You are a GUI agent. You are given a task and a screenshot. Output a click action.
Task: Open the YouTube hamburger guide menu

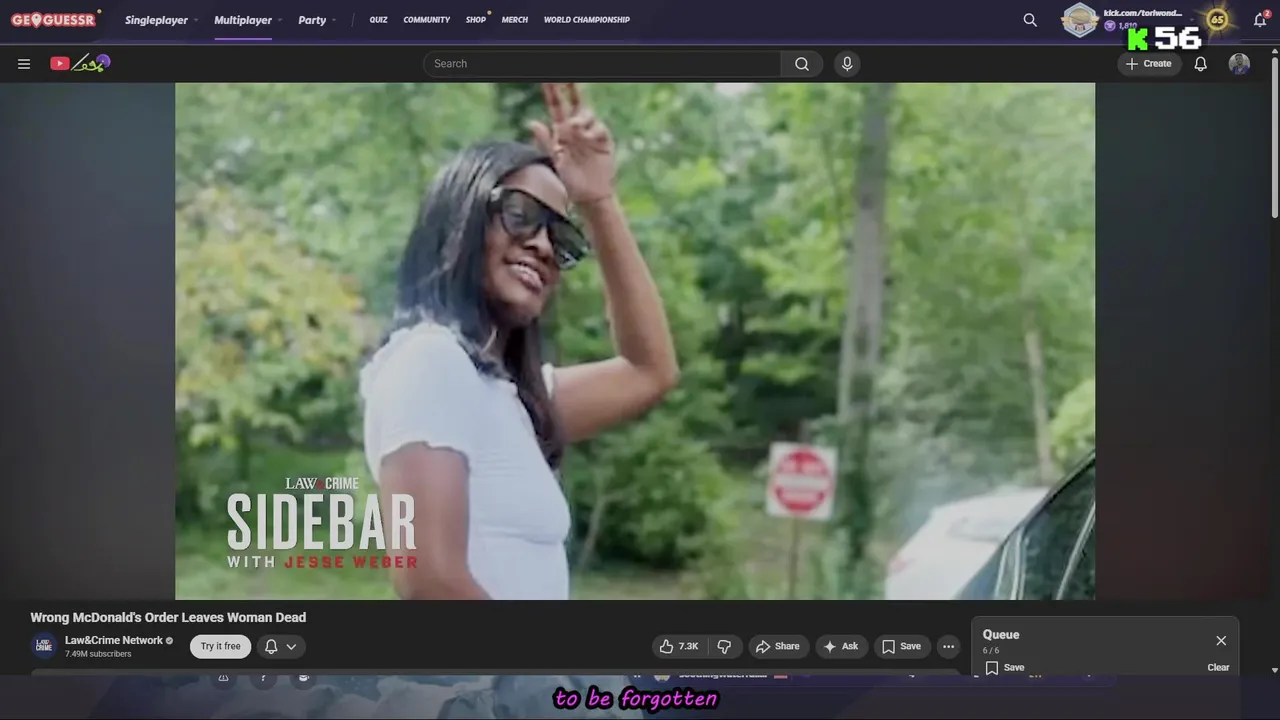24,64
